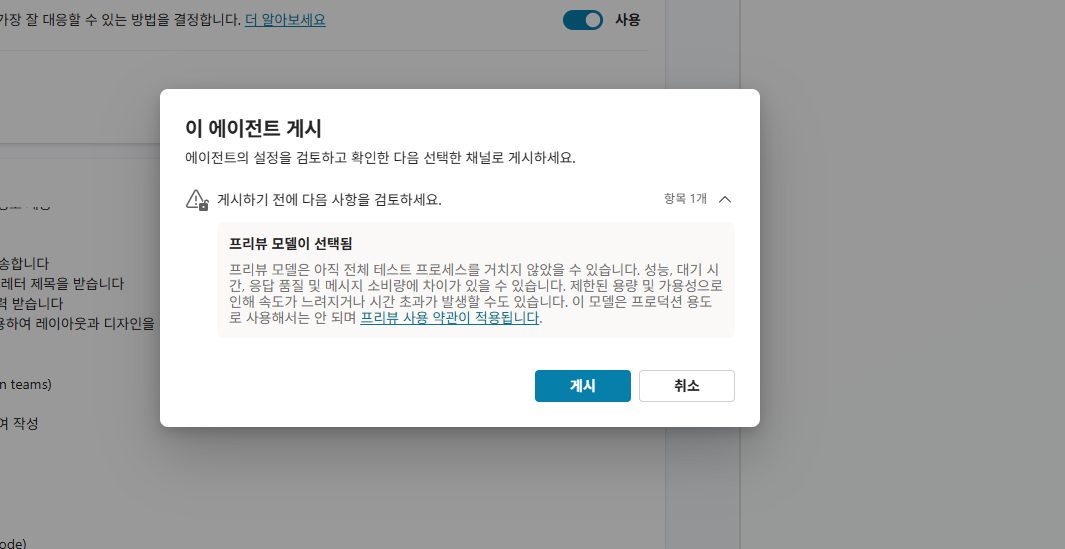This screenshot has height=549, width=1065.
Task: Collapse the 항목 1개 review list chevron
Action: (x=725, y=199)
